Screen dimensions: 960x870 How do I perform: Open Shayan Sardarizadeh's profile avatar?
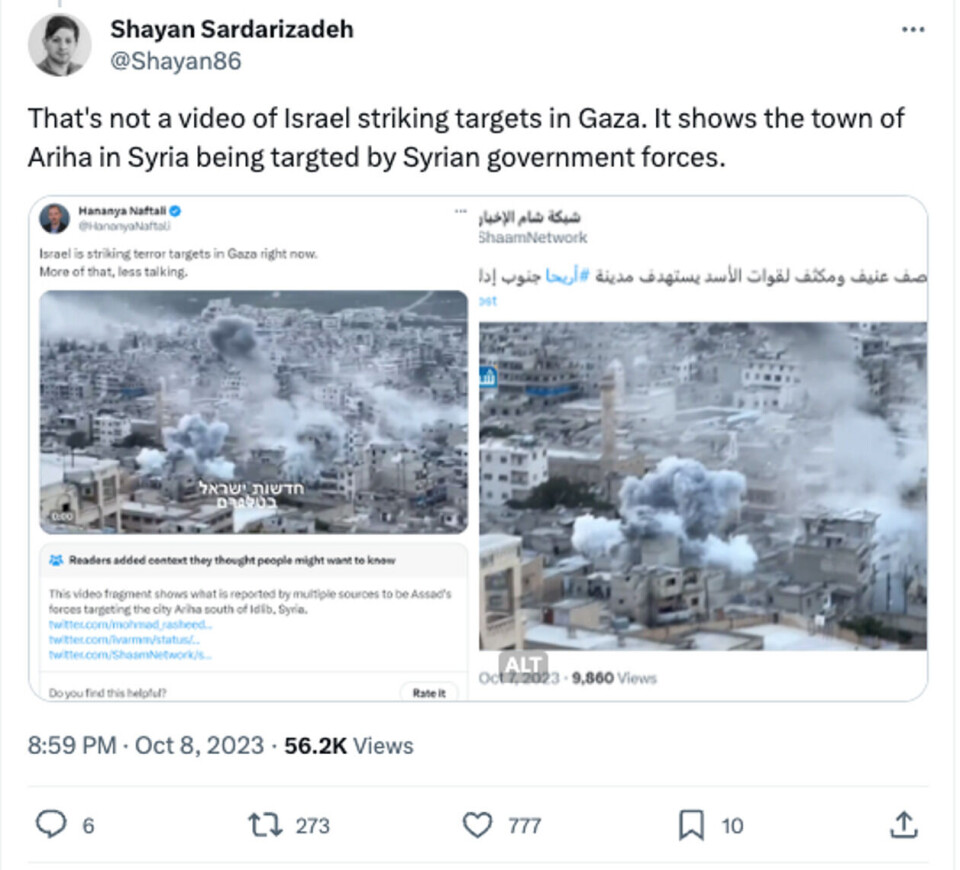[59, 45]
